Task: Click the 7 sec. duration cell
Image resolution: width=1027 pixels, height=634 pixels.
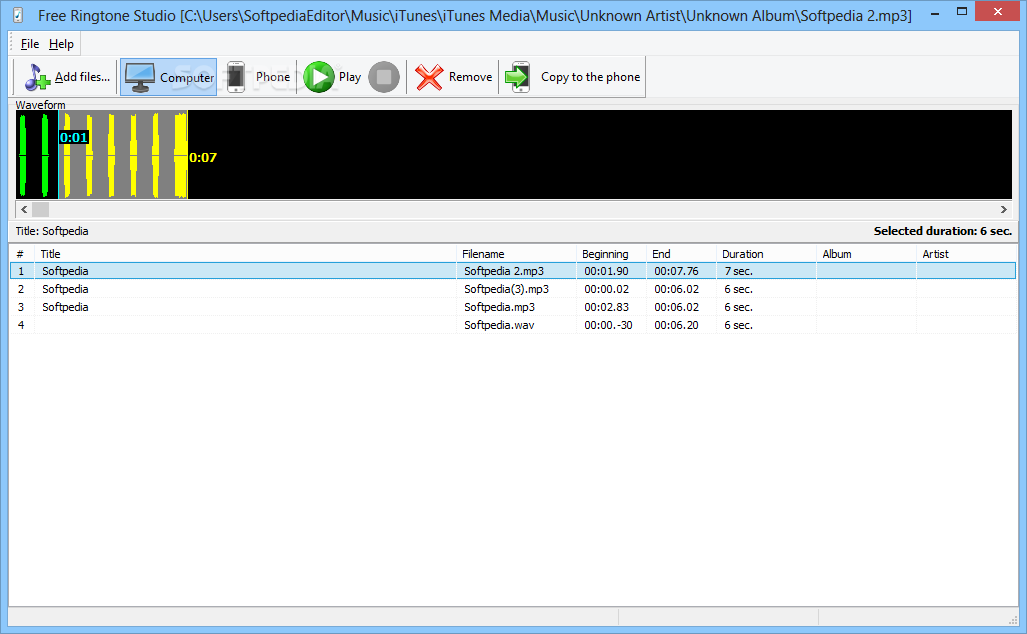Action: point(738,271)
